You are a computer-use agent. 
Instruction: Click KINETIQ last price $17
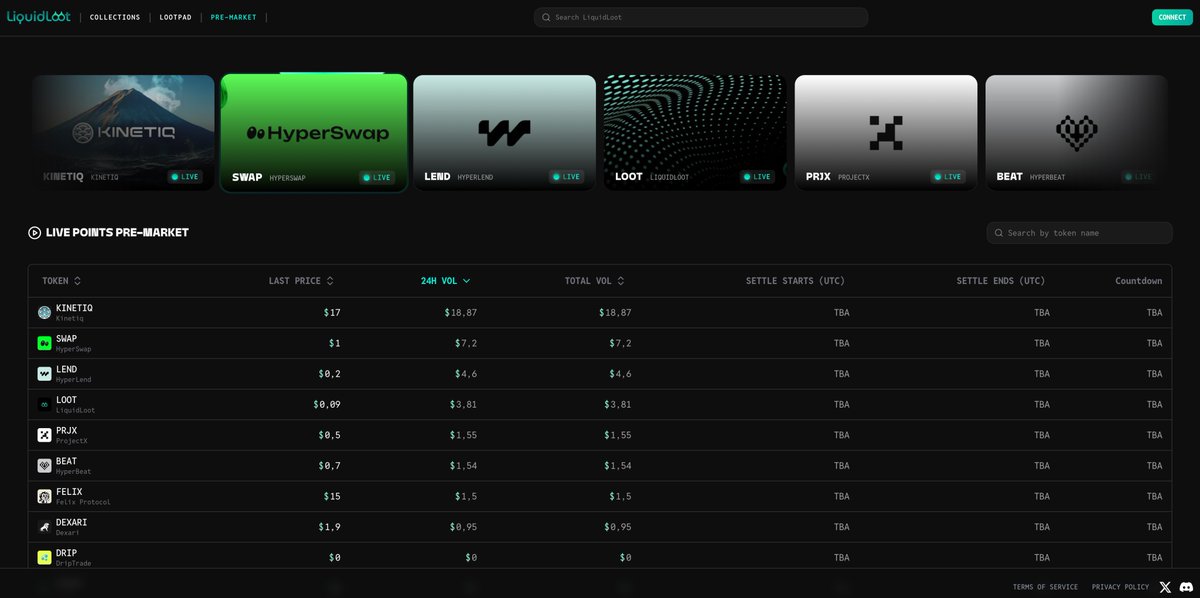[x=332, y=313]
